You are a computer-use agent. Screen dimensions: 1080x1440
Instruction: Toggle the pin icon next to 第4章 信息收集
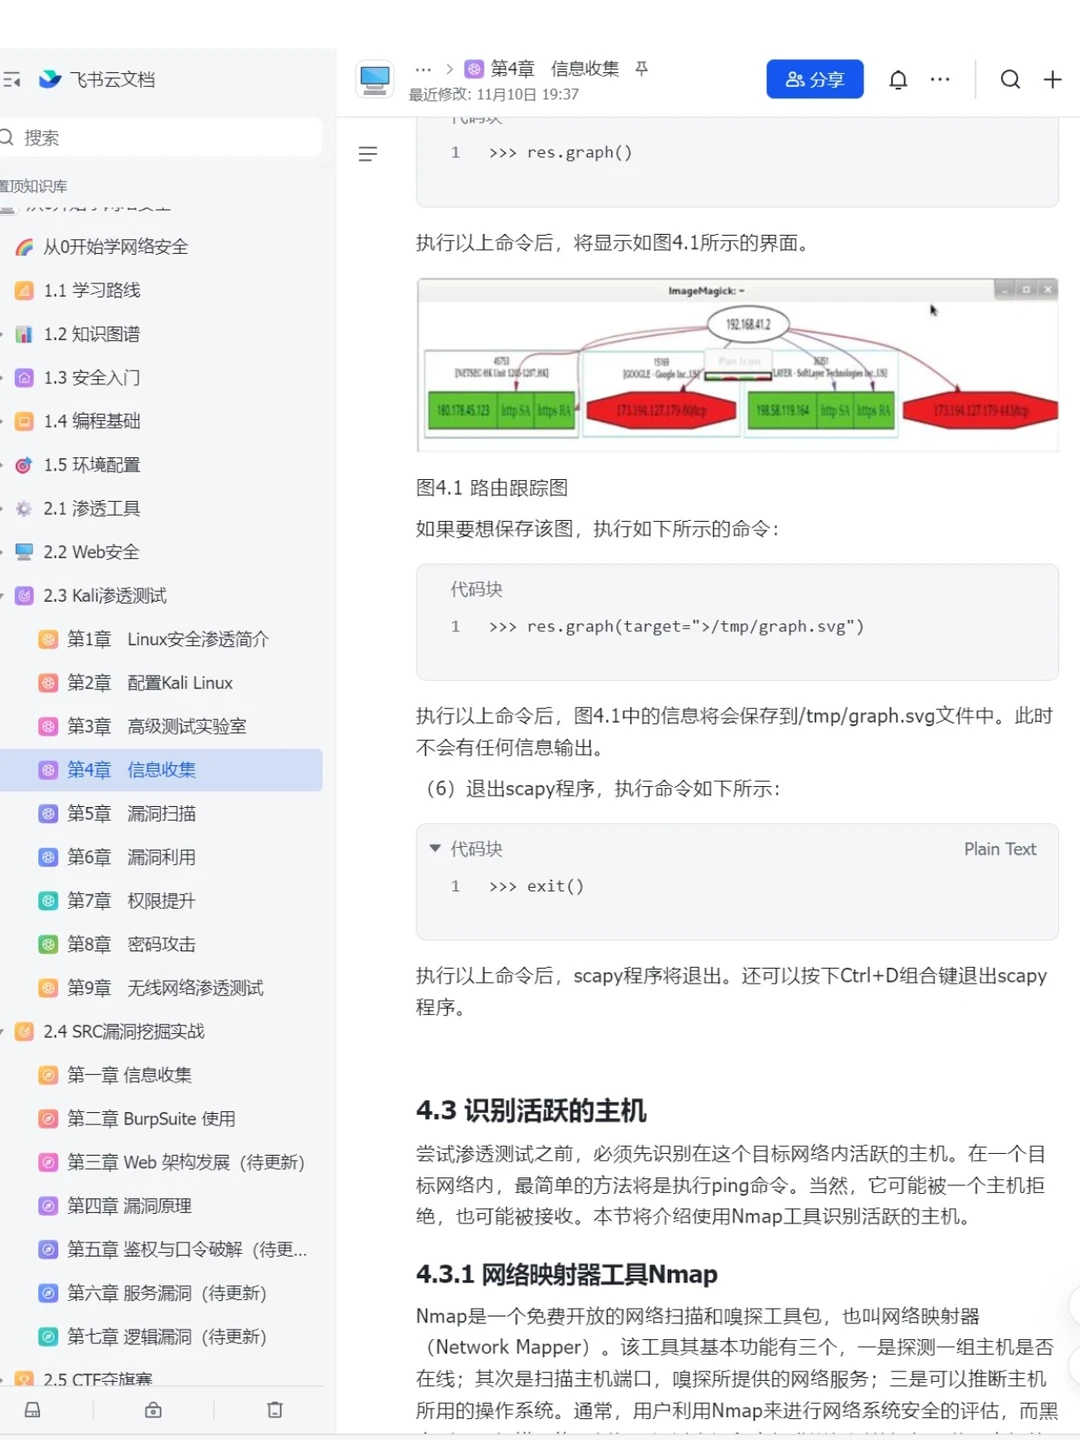(x=641, y=70)
